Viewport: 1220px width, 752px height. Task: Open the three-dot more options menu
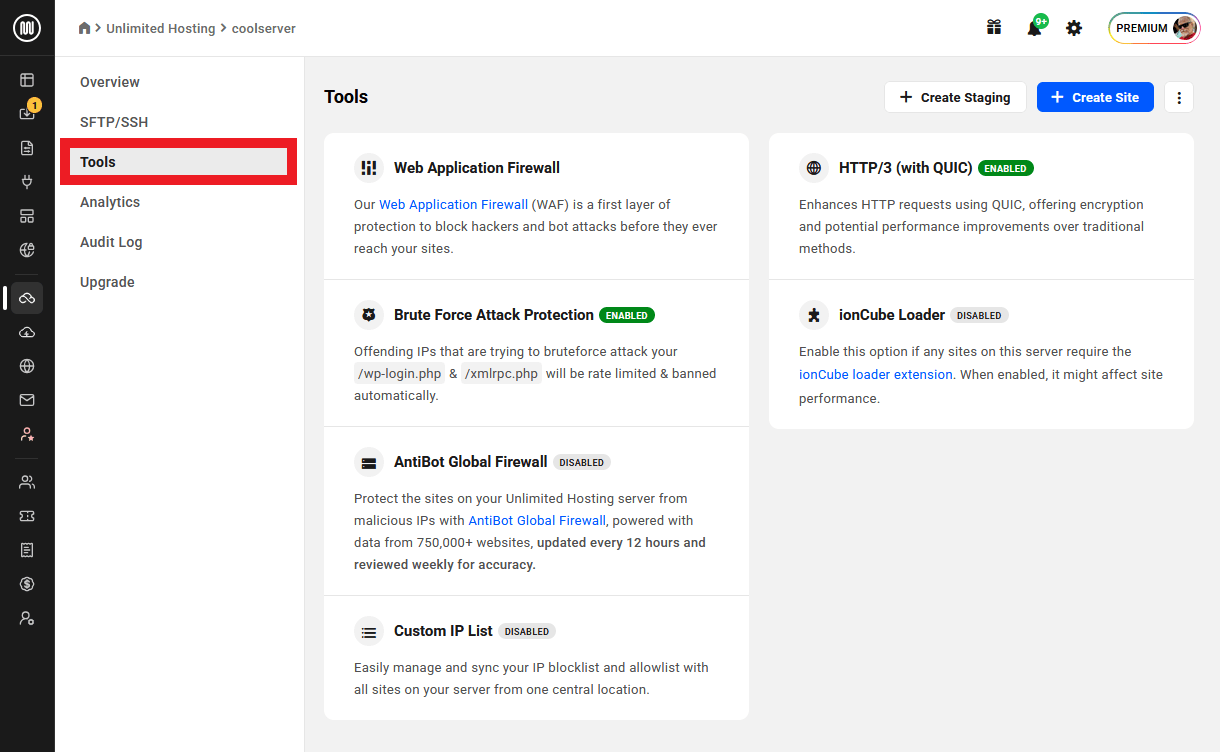(x=1179, y=97)
